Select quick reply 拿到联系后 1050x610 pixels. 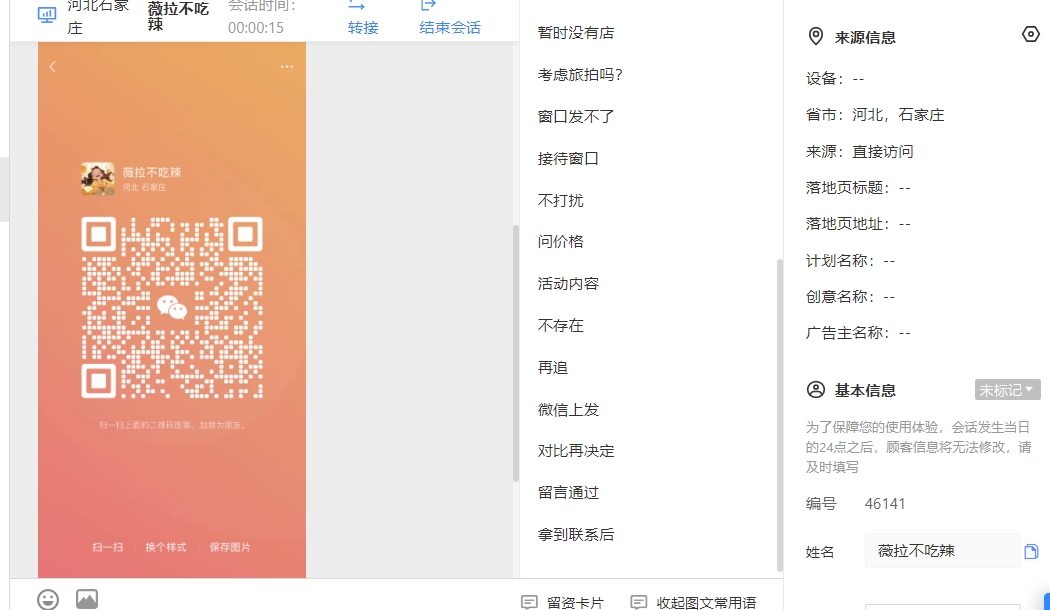tap(576, 535)
